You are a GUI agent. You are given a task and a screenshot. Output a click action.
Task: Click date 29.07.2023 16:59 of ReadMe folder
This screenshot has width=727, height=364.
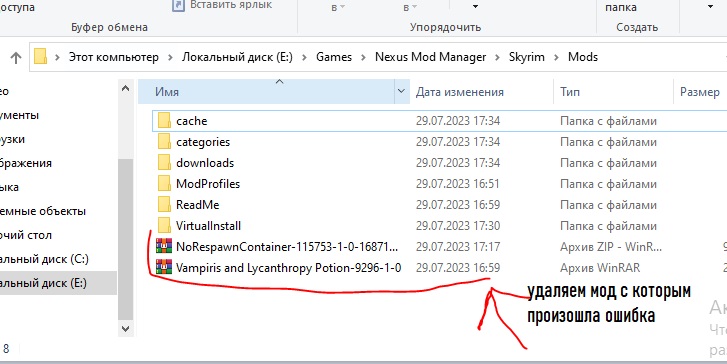(x=458, y=204)
